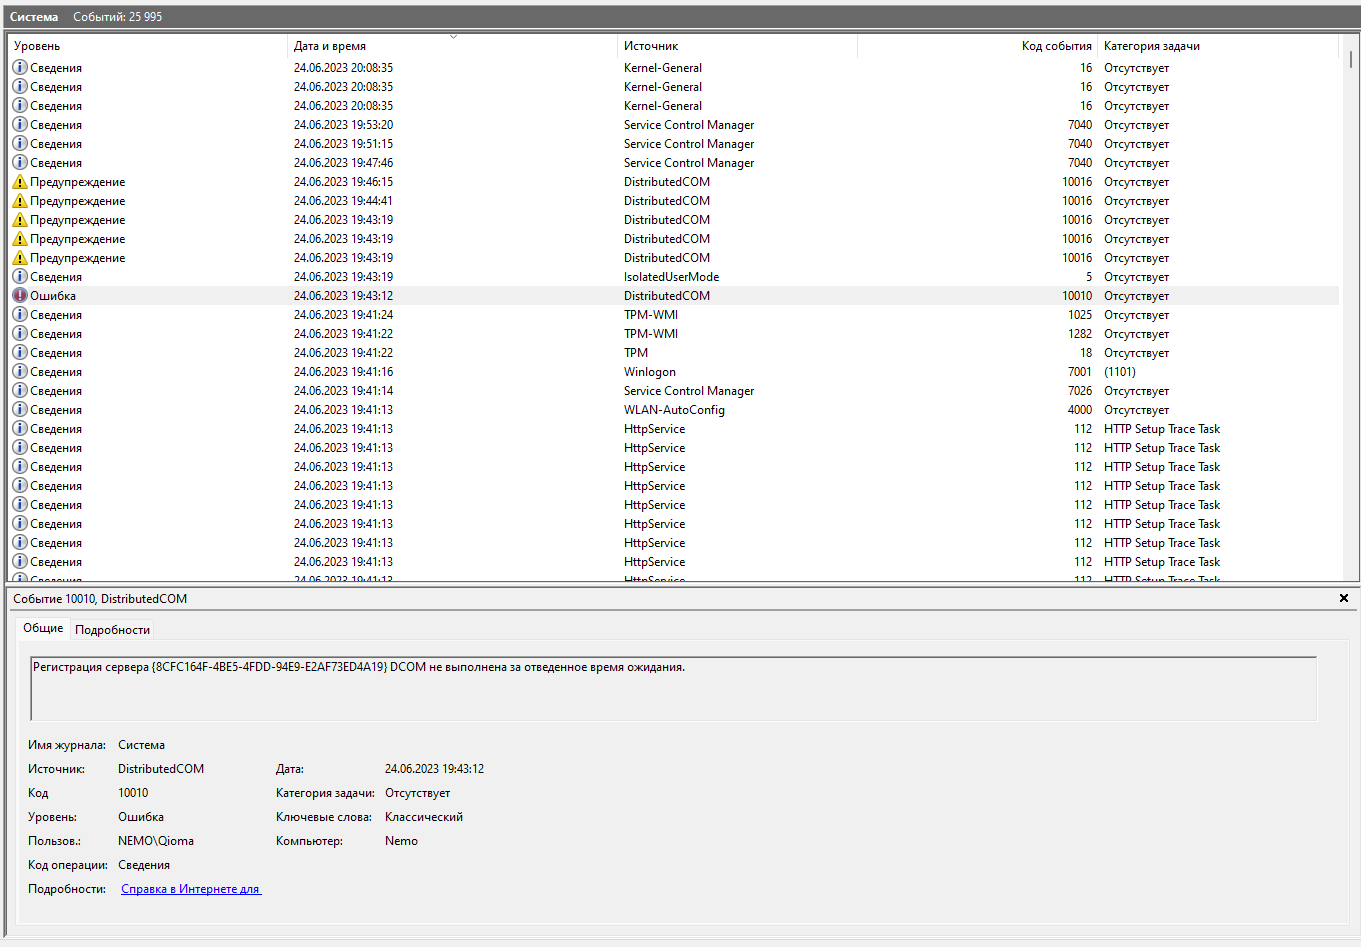Viewport: 1361px width, 947px height.
Task: Sort events by the Уровень column header
Action: click(x=148, y=46)
